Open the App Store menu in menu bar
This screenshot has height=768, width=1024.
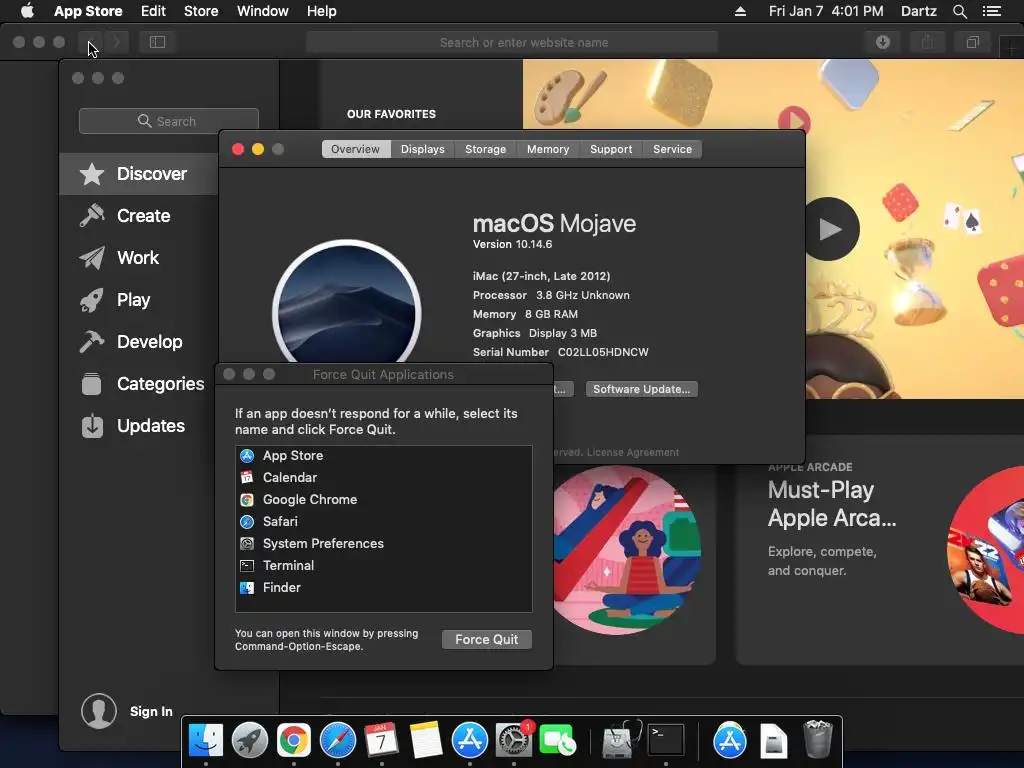pyautogui.click(x=88, y=11)
